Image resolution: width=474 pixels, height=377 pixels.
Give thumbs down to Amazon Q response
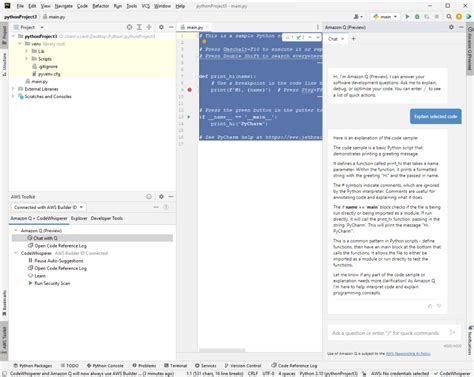tap(439, 306)
